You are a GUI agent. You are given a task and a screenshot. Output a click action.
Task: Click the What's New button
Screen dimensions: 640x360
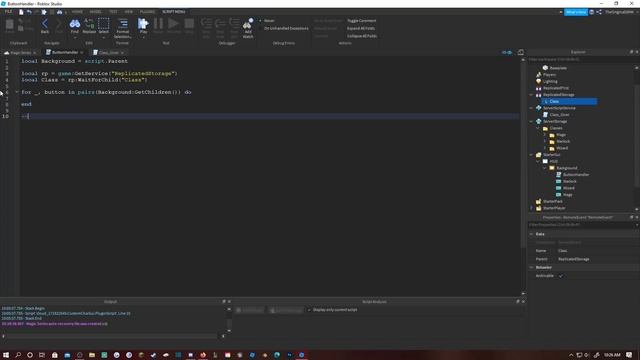[576, 12]
